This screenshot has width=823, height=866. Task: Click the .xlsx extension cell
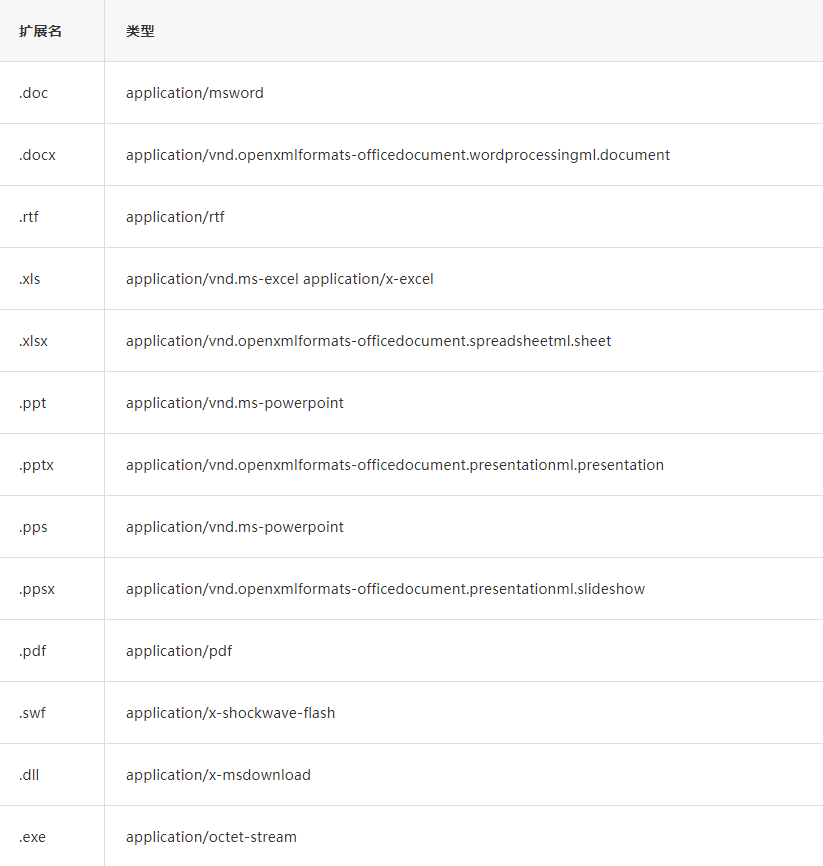tap(33, 341)
